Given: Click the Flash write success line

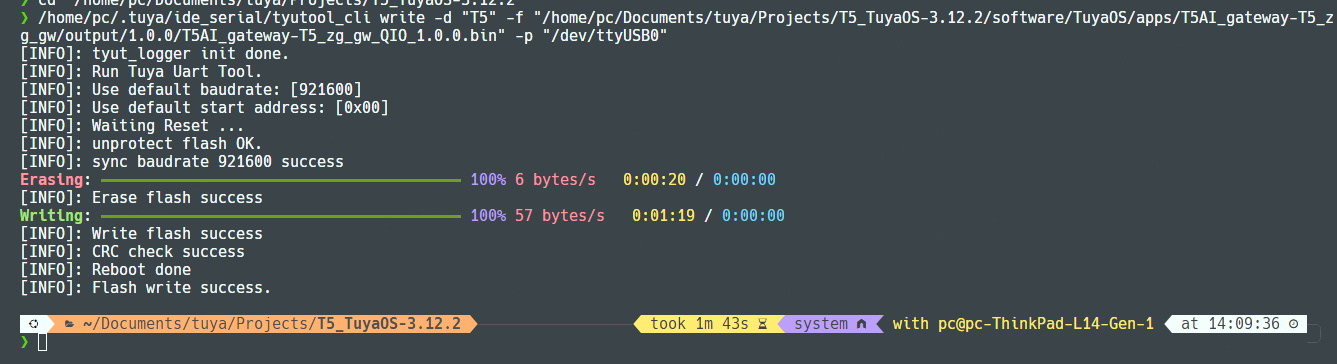Looking at the screenshot, I should click(x=146, y=288).
